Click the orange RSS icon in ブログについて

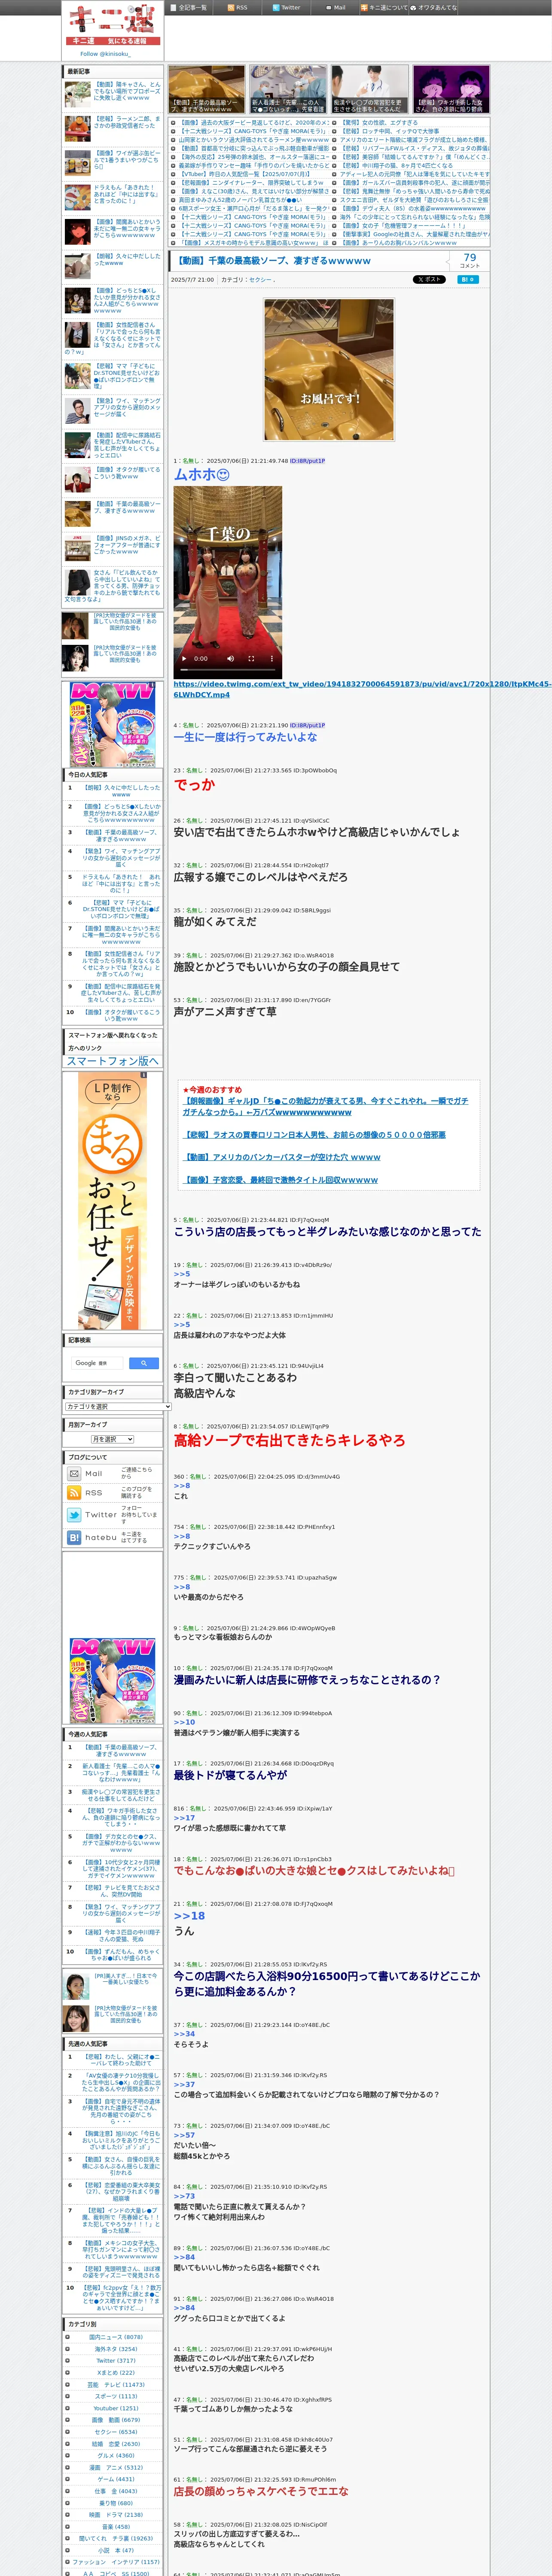[74, 1492]
